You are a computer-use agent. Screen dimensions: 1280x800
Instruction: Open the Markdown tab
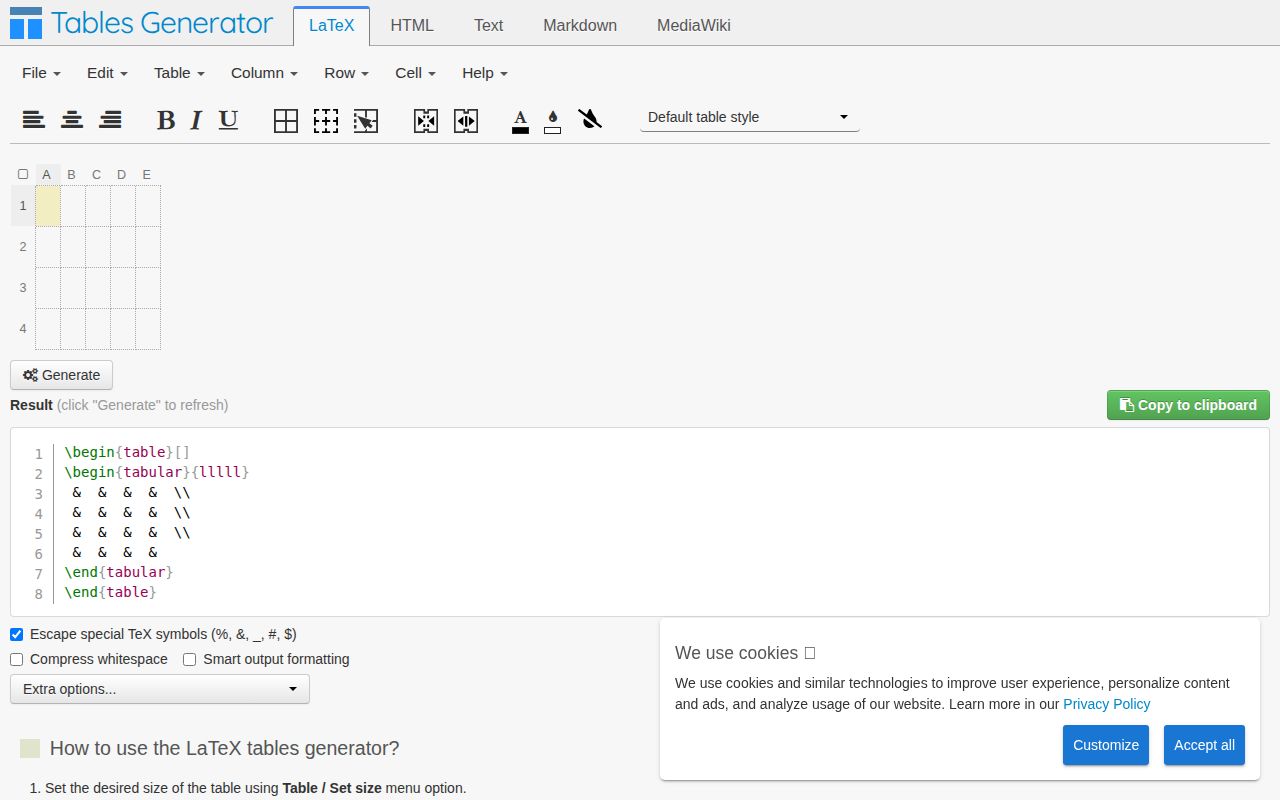coord(579,26)
